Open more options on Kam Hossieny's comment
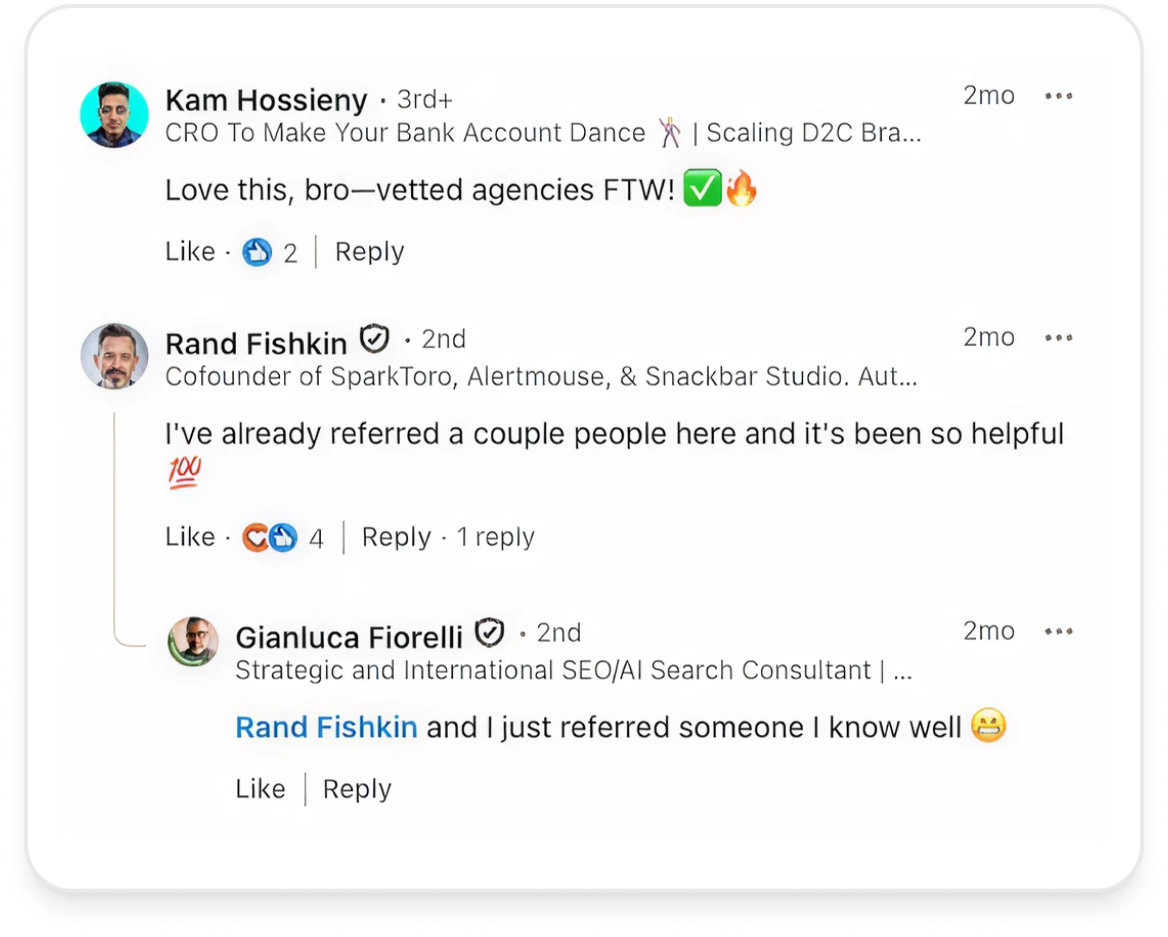 click(x=1058, y=97)
